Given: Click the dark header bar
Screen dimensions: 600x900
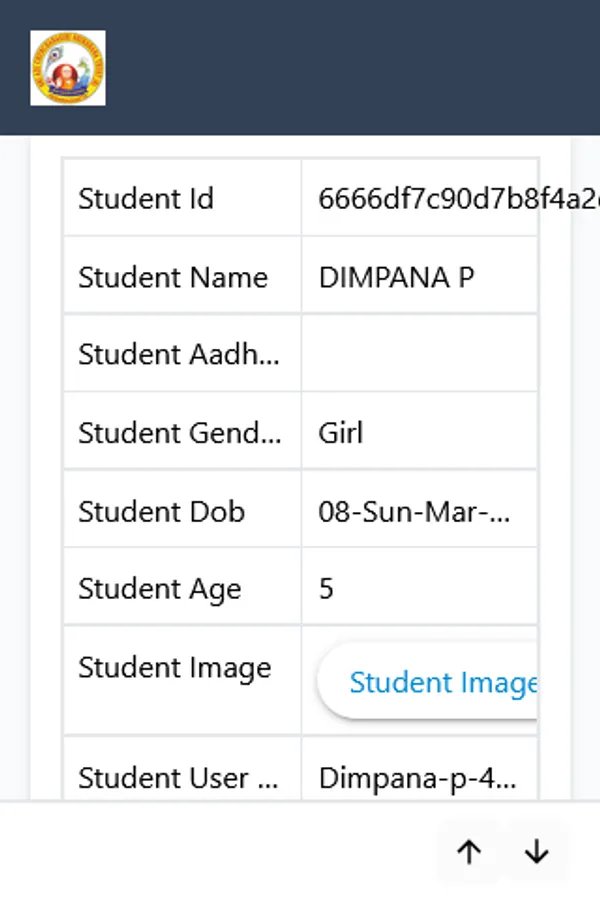Looking at the screenshot, I should (350, 67).
